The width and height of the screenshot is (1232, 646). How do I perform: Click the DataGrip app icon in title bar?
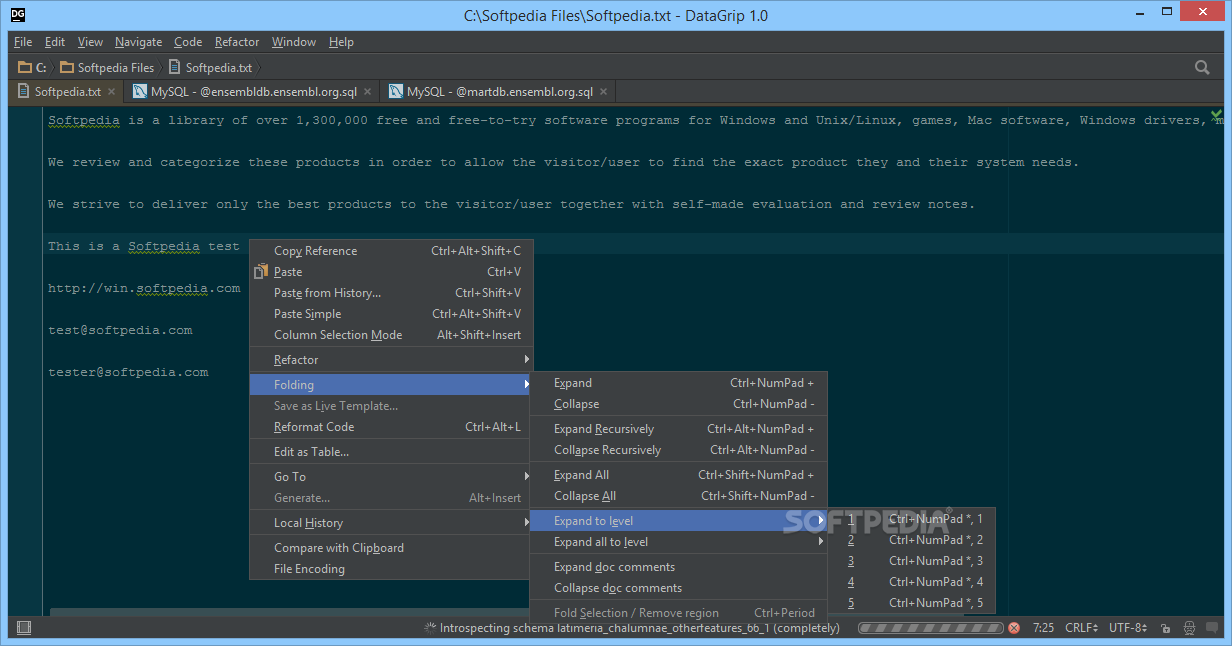[17, 15]
